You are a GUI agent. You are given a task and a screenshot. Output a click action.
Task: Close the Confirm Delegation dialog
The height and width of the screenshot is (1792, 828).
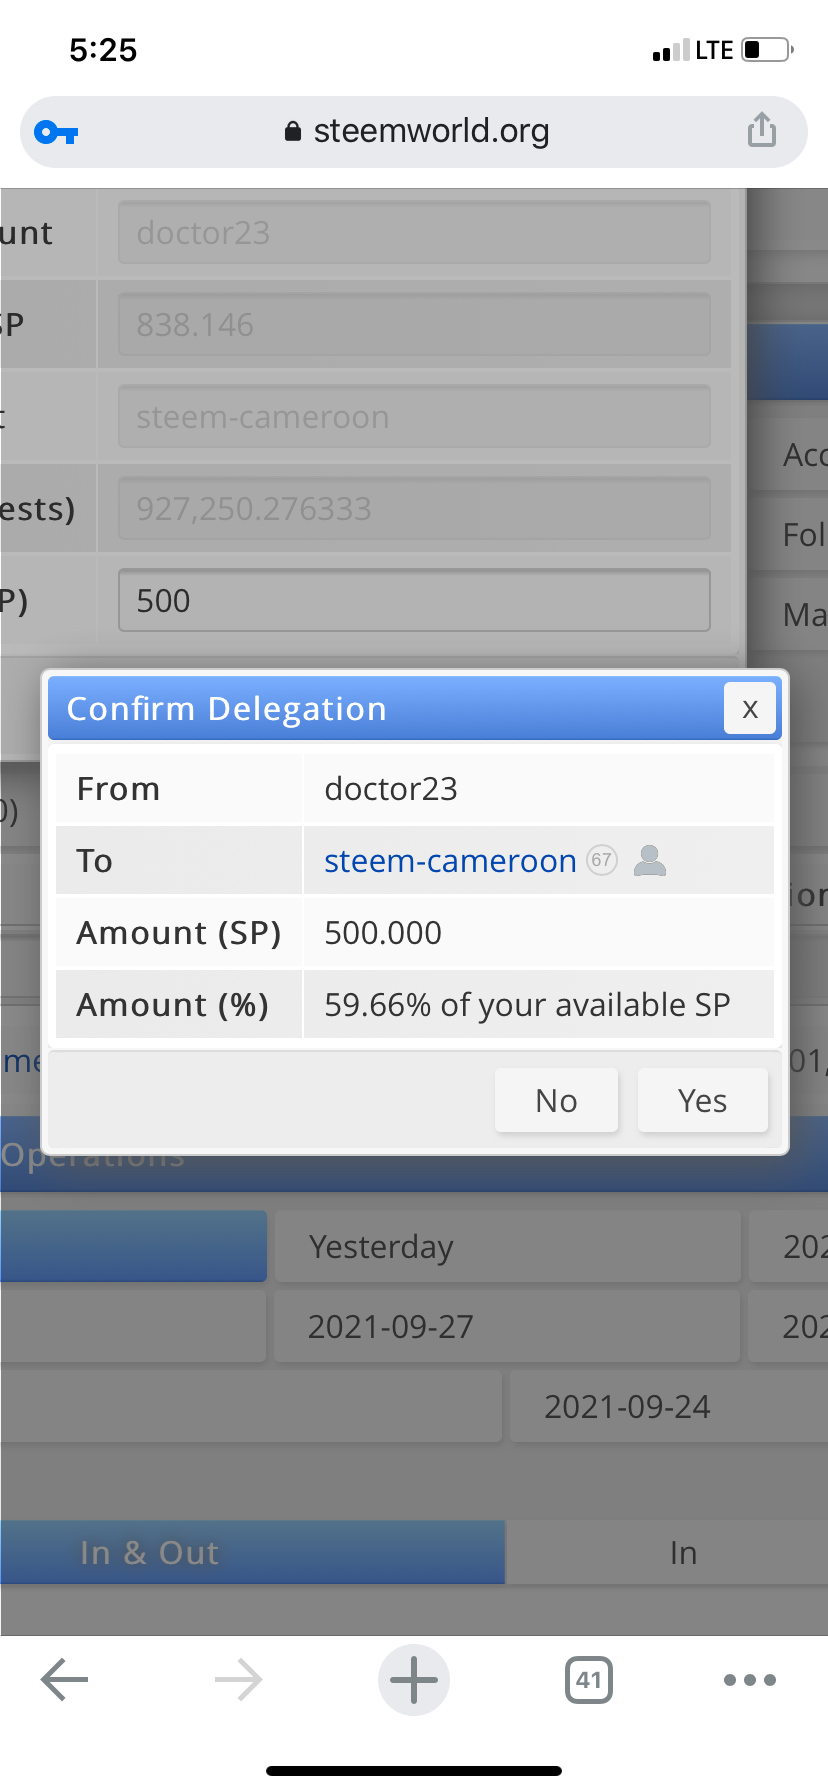(750, 708)
